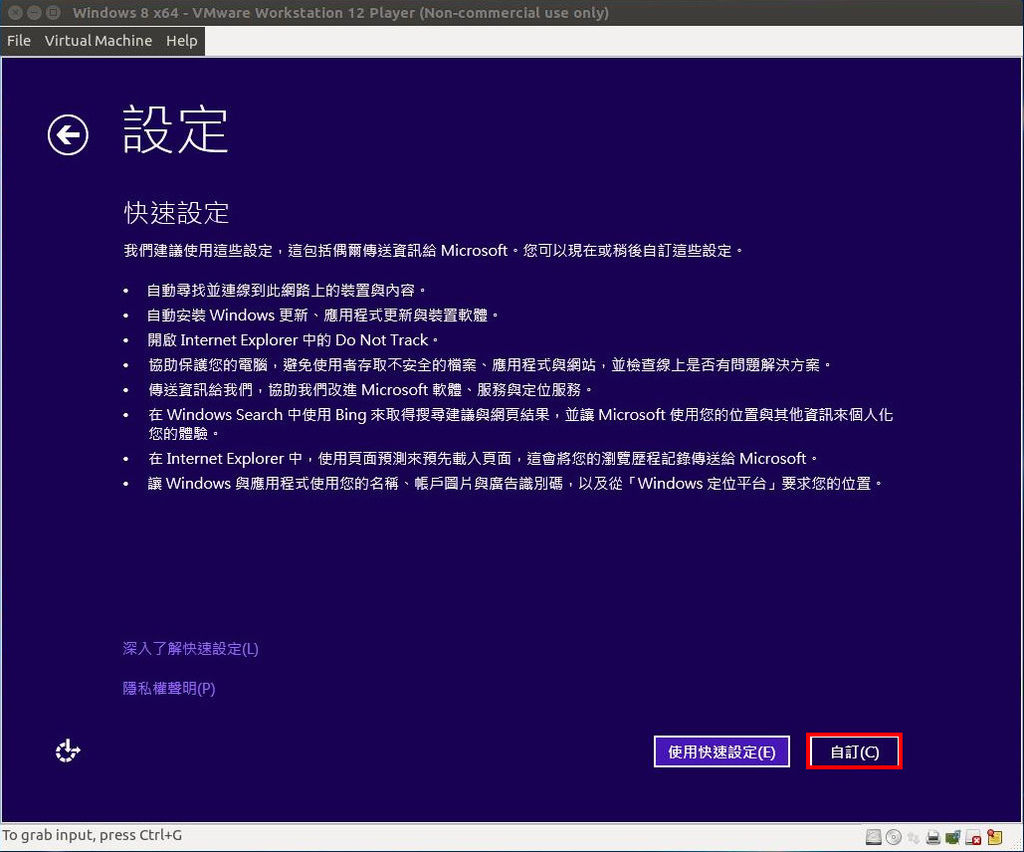Click the bullet starting 傳送資訊給我們
Screen dimensions: 1024x852
[x=370, y=390]
